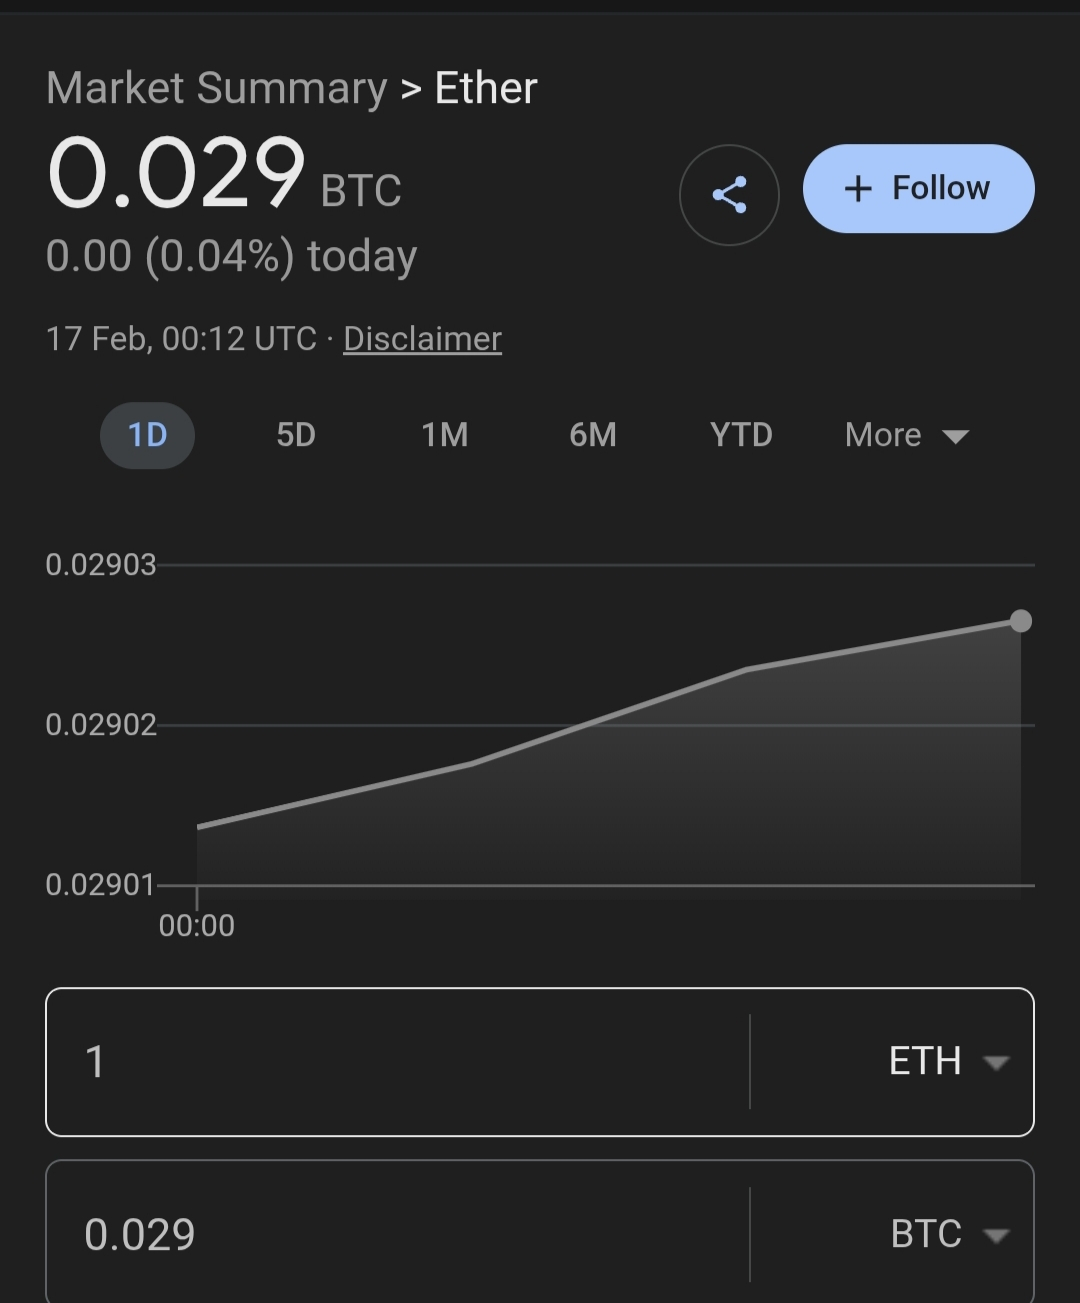Click the chart's endpoint dot marker
This screenshot has height=1303, width=1080.
(x=1020, y=621)
